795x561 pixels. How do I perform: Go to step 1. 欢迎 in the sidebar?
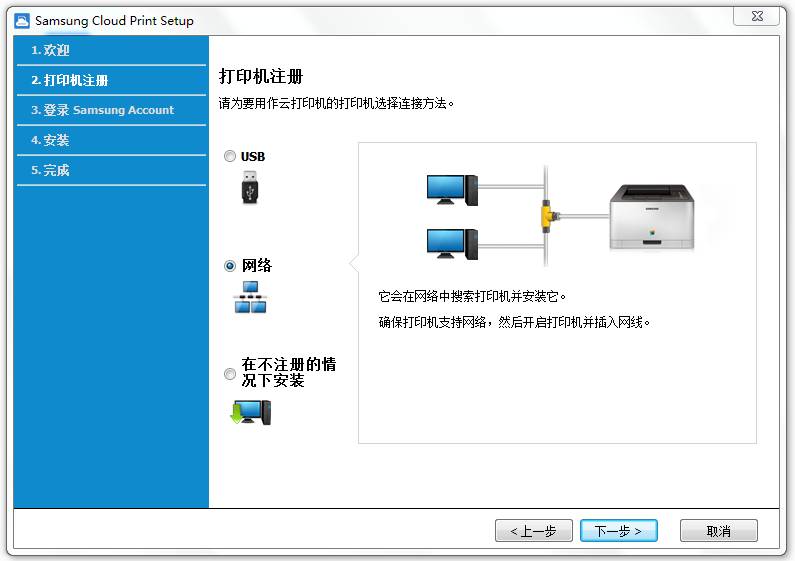click(112, 50)
